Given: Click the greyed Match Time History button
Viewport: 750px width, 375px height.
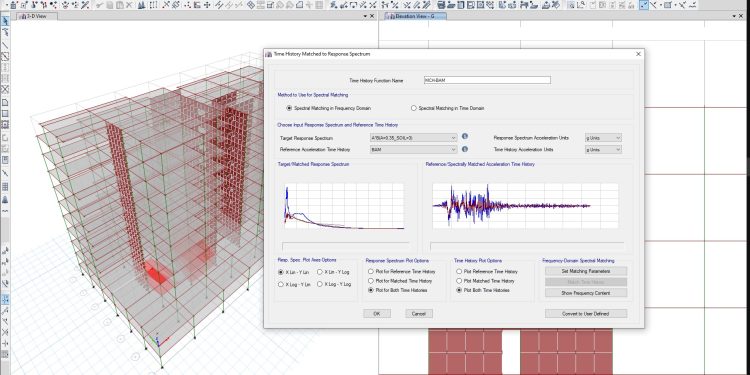Looking at the screenshot, I should tap(586, 282).
